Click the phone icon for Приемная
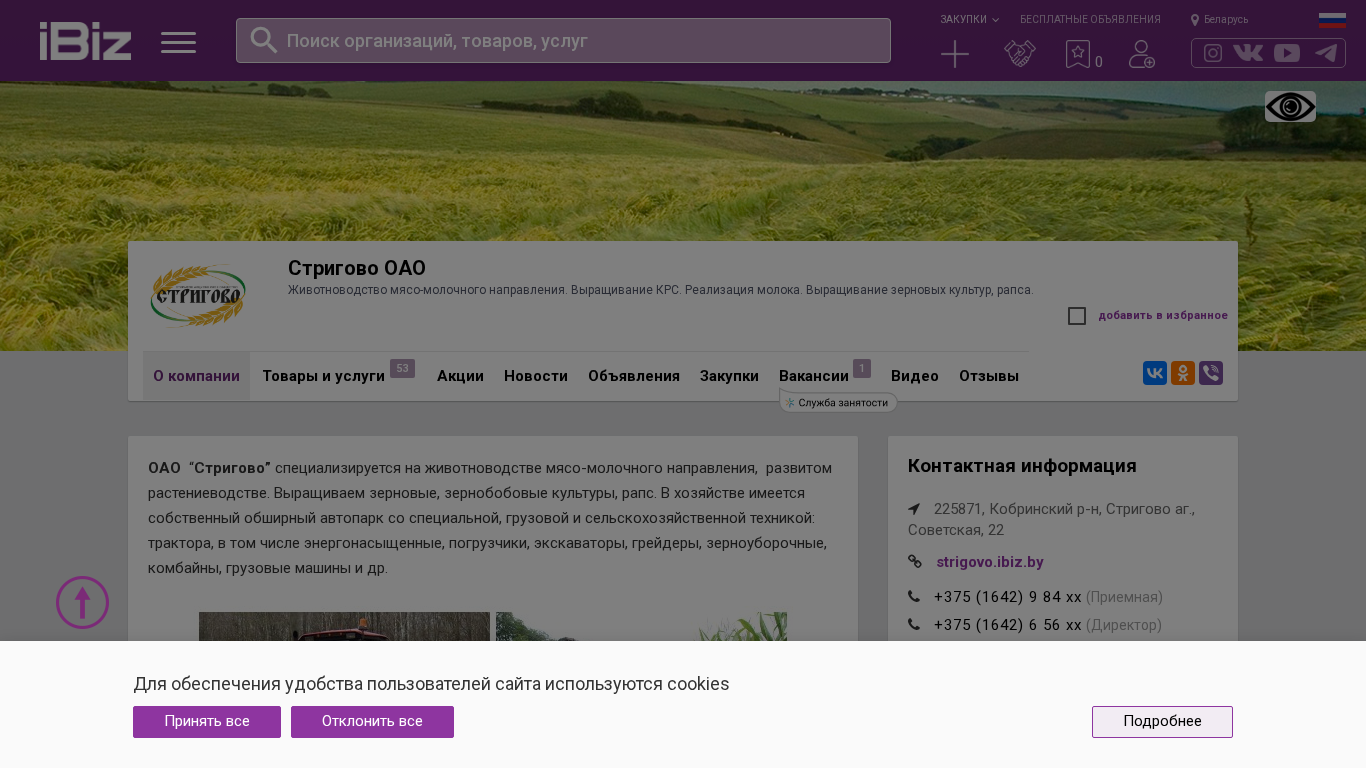The image size is (1366, 768). pos(914,597)
